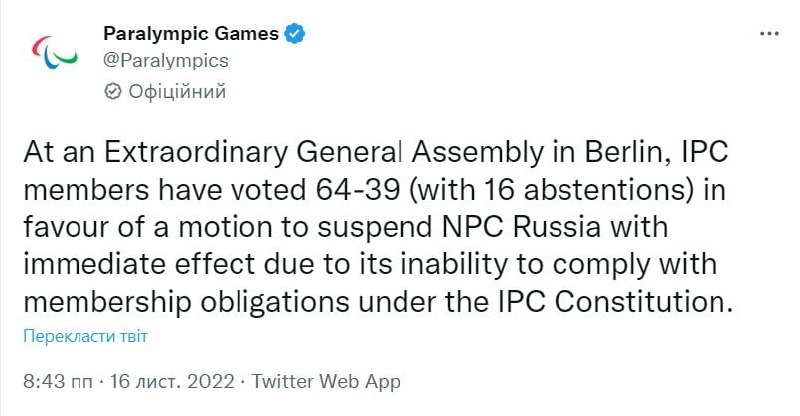The width and height of the screenshot is (800, 416).
Task: Click the gray checkmark icon beside Офіційний
Action: [x=113, y=92]
